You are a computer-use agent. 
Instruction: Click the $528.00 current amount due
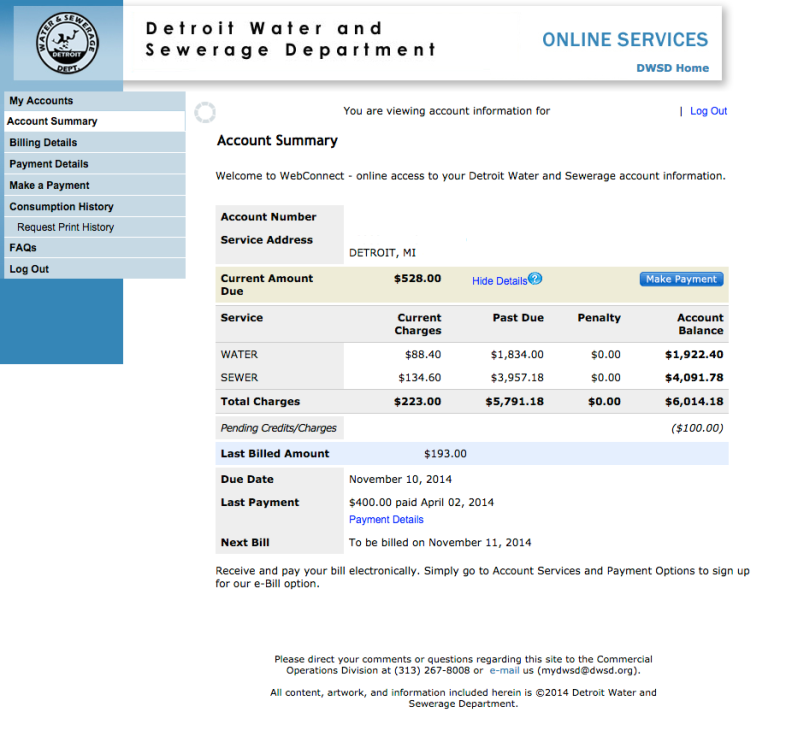tap(417, 279)
